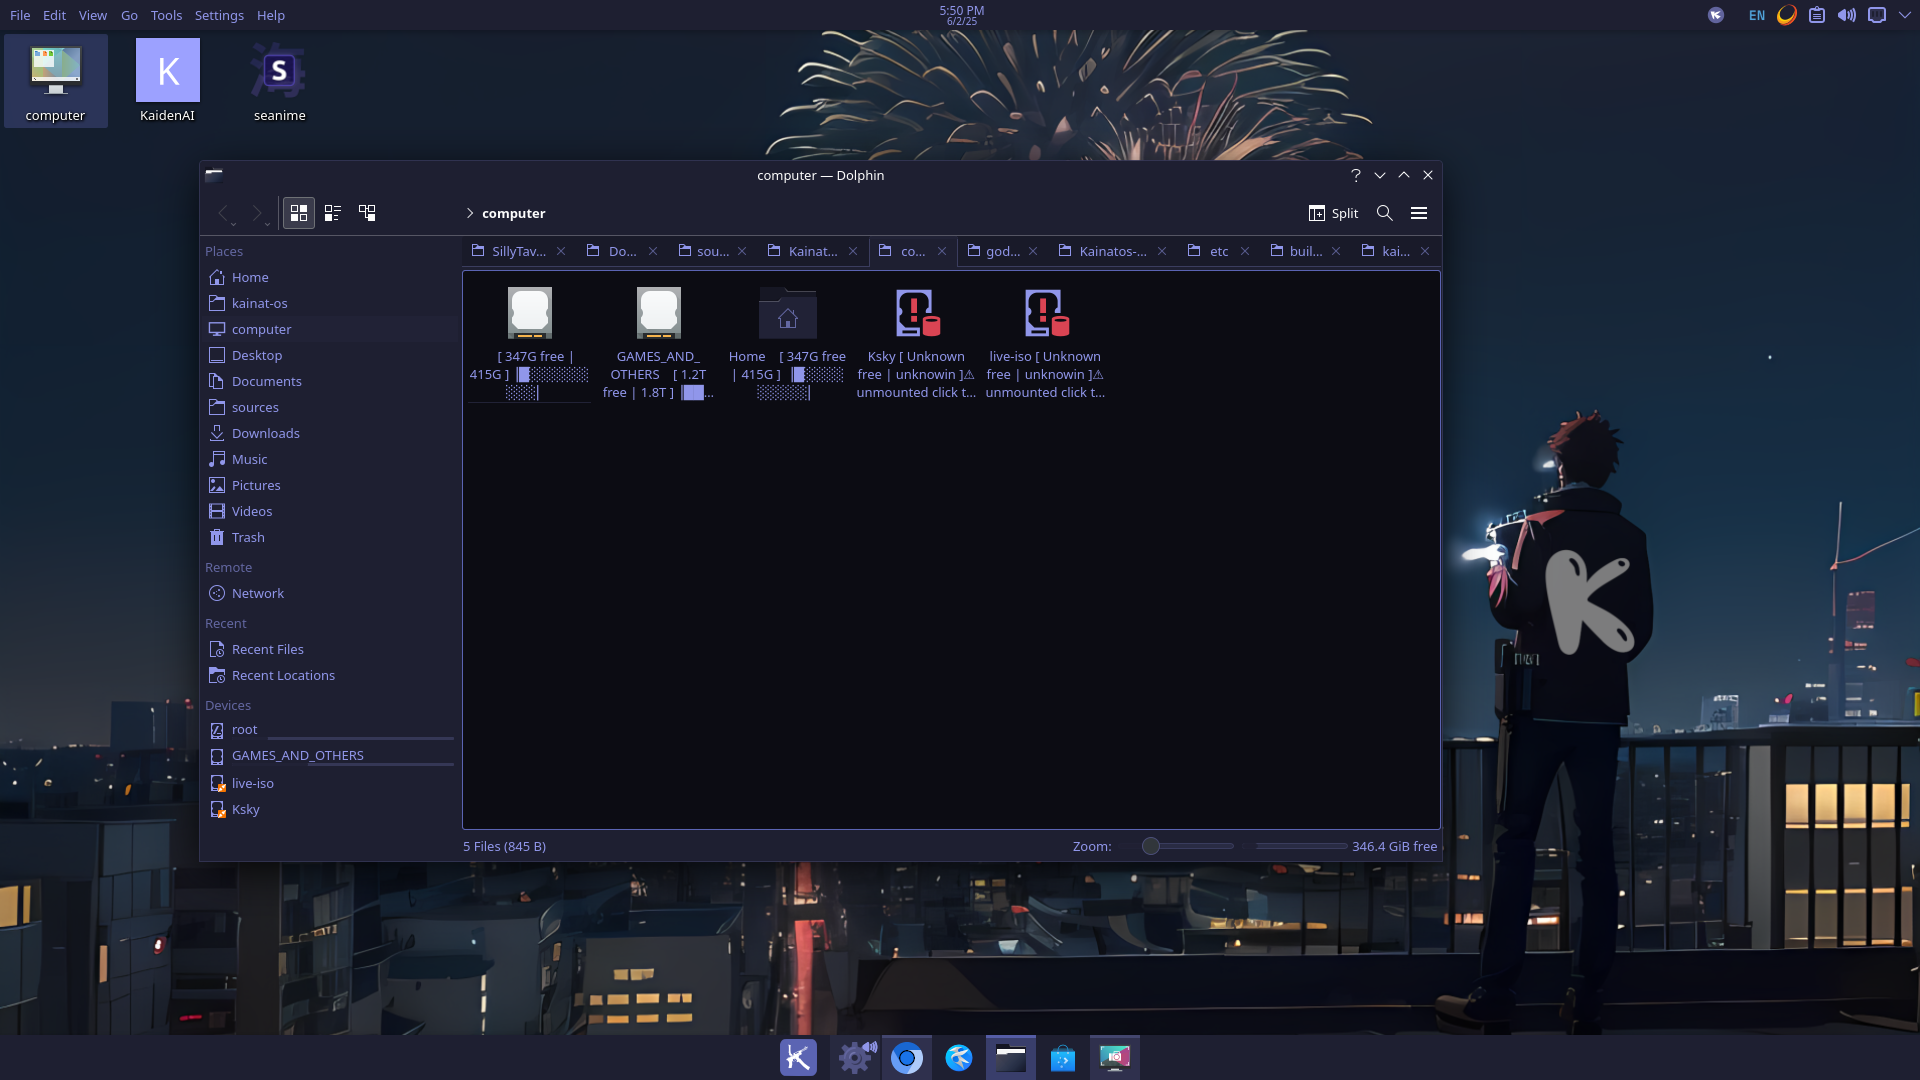
Task: Open Recent Locations in sidebar
Action: coord(329,675)
